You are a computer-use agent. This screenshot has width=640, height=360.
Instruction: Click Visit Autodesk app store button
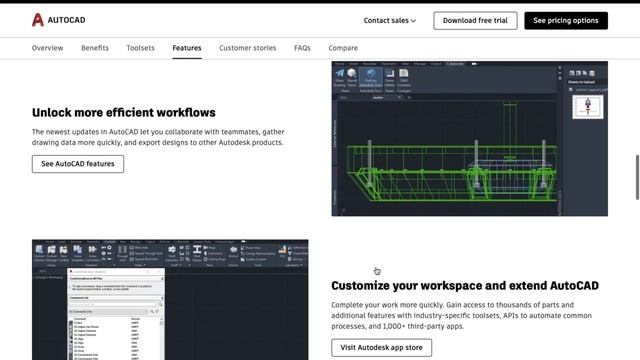pyautogui.click(x=381, y=347)
